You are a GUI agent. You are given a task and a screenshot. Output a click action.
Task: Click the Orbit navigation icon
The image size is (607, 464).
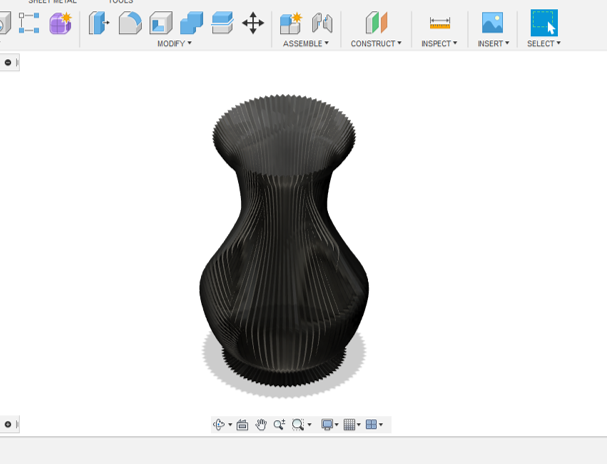[x=219, y=425]
